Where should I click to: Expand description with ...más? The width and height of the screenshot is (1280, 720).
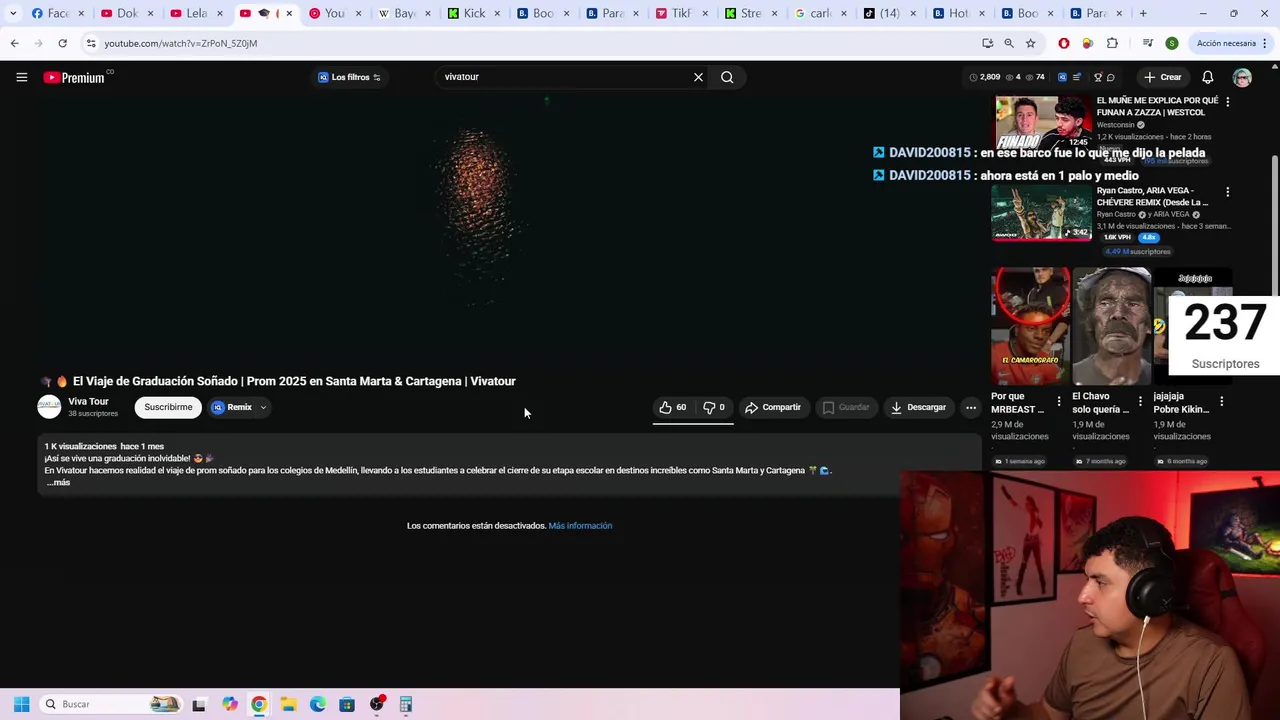click(58, 482)
